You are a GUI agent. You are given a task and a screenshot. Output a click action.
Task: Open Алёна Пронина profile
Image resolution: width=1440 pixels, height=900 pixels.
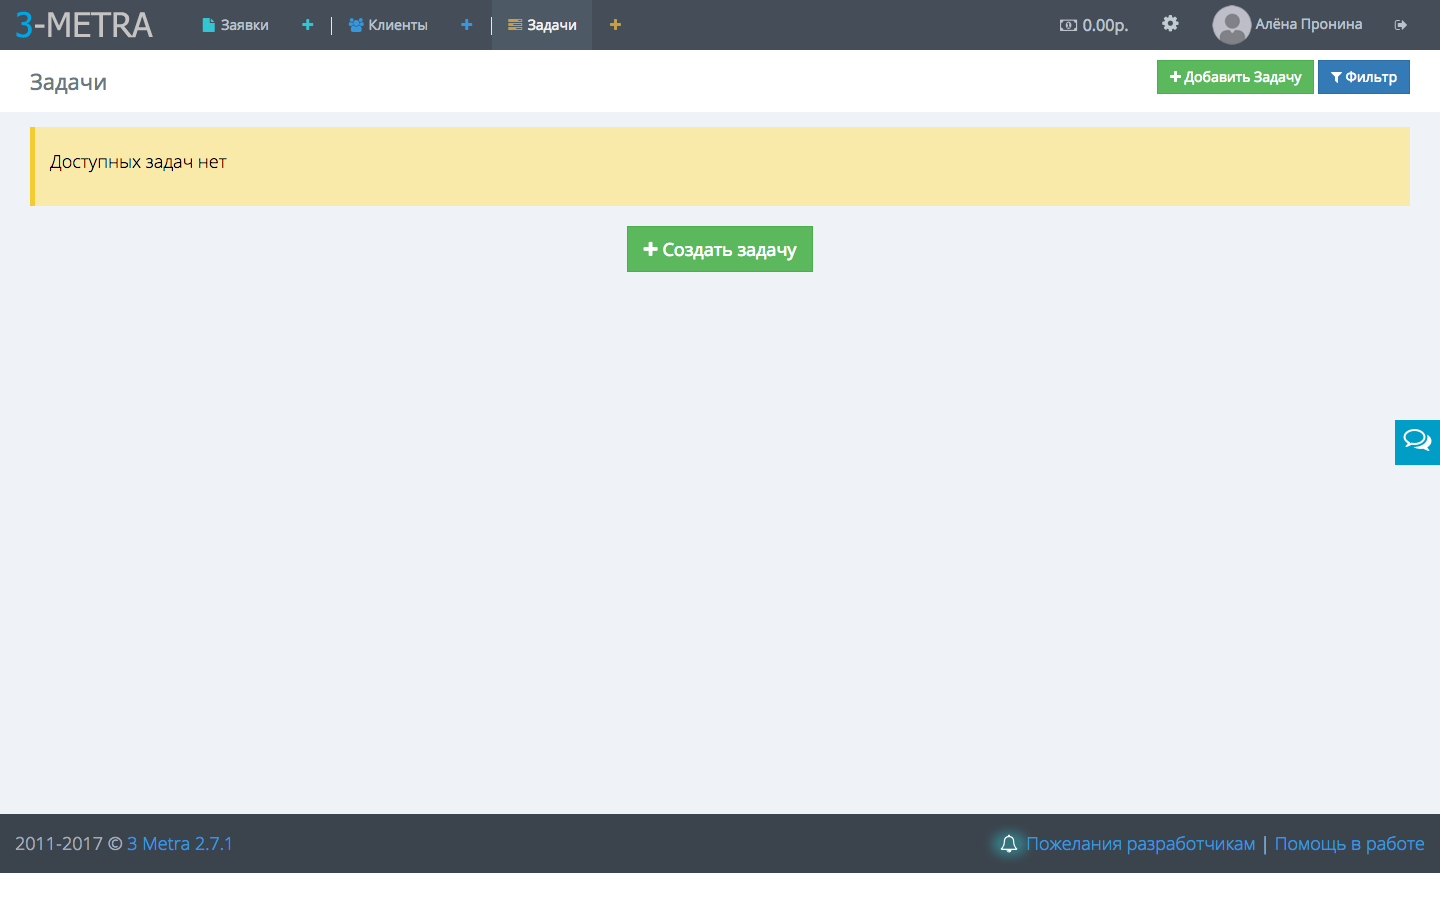pyautogui.click(x=1309, y=24)
